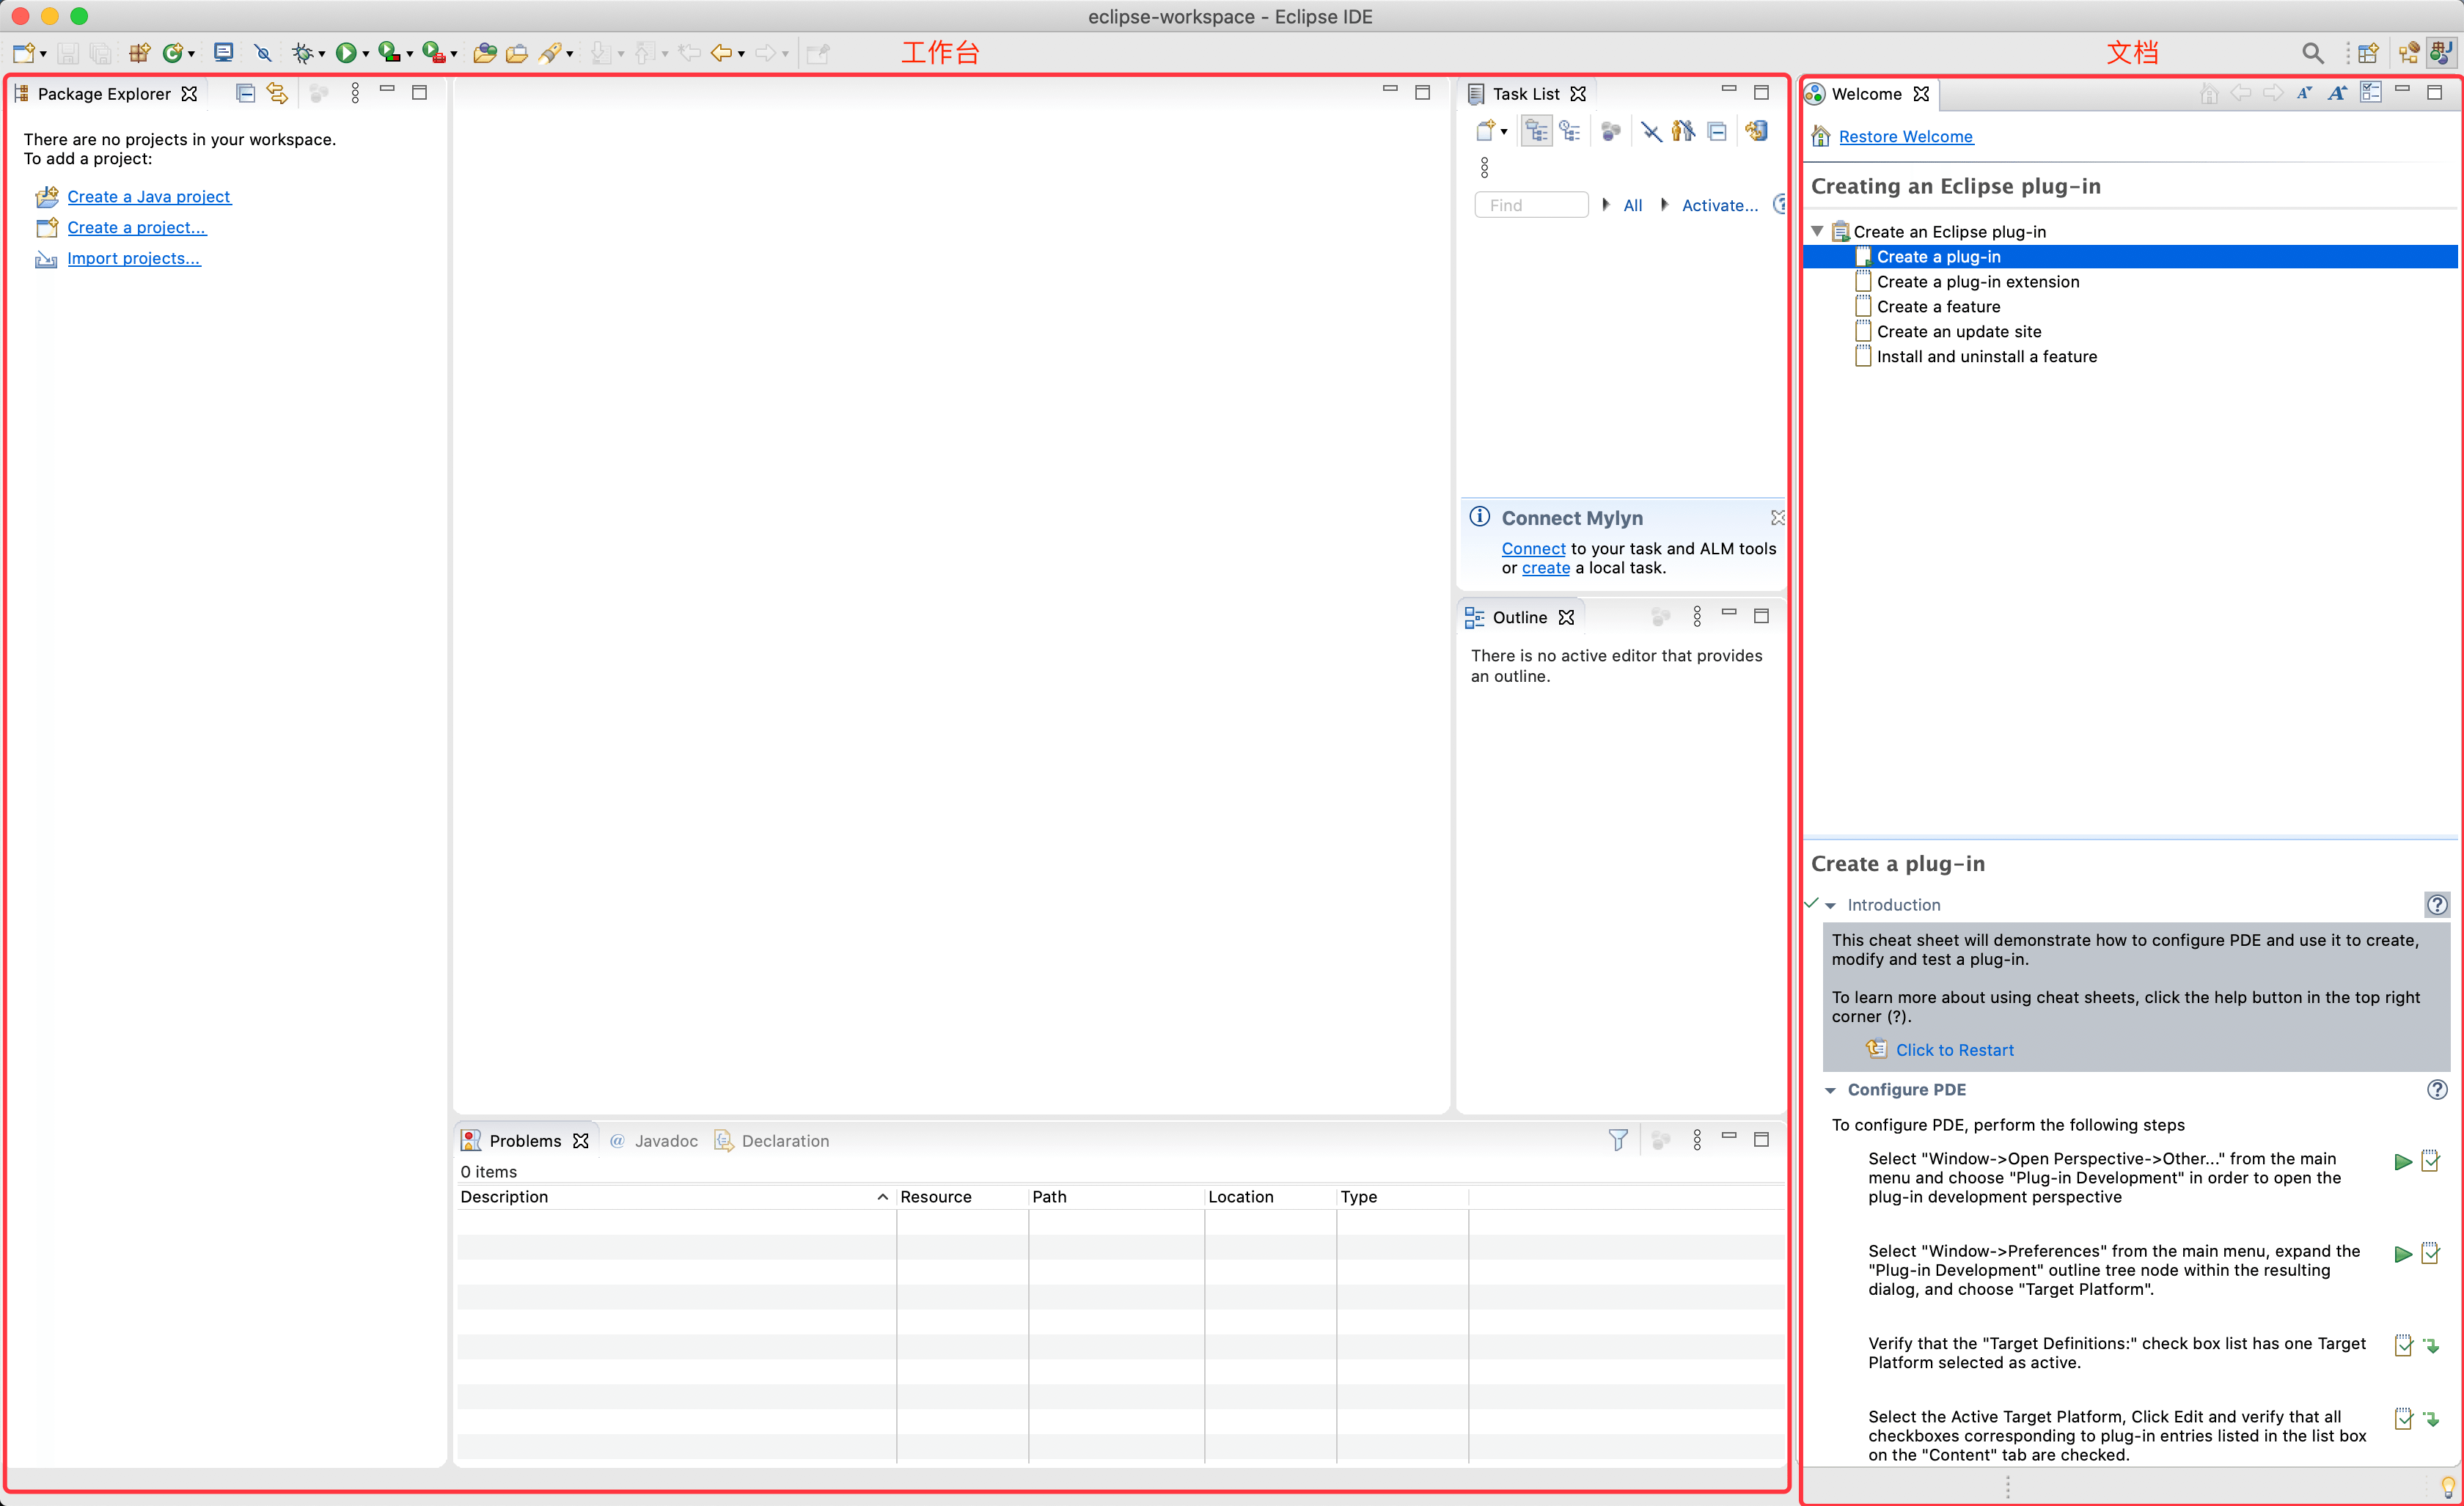Toggle Categorized presentation in Task List
This screenshot has width=2464, height=1506.
[x=1537, y=131]
